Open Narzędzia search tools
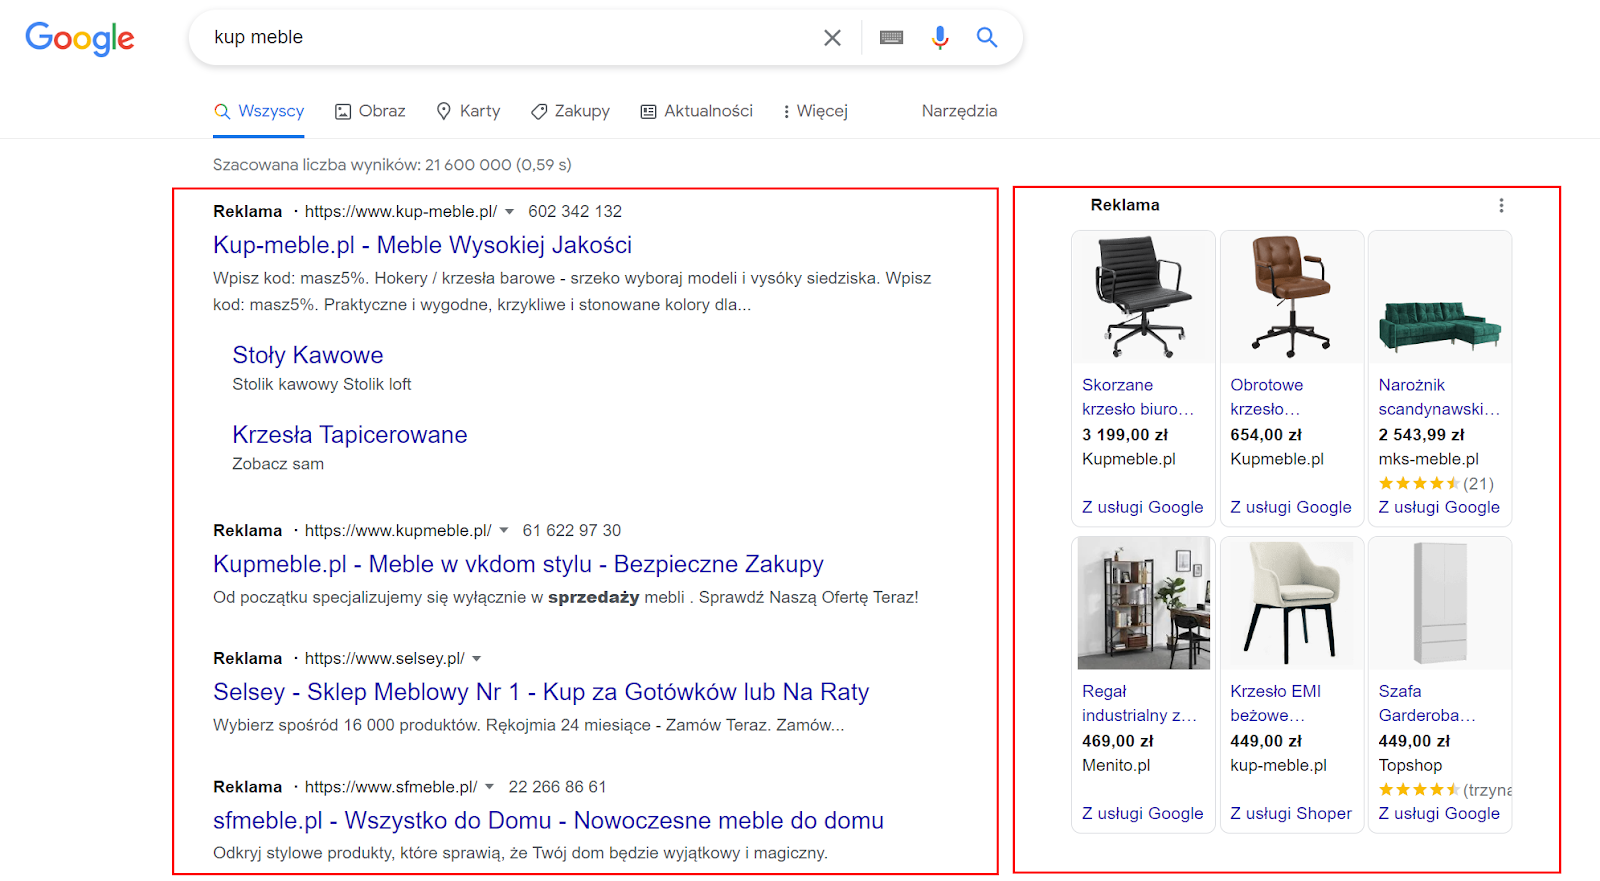The width and height of the screenshot is (1600, 881). tap(959, 111)
